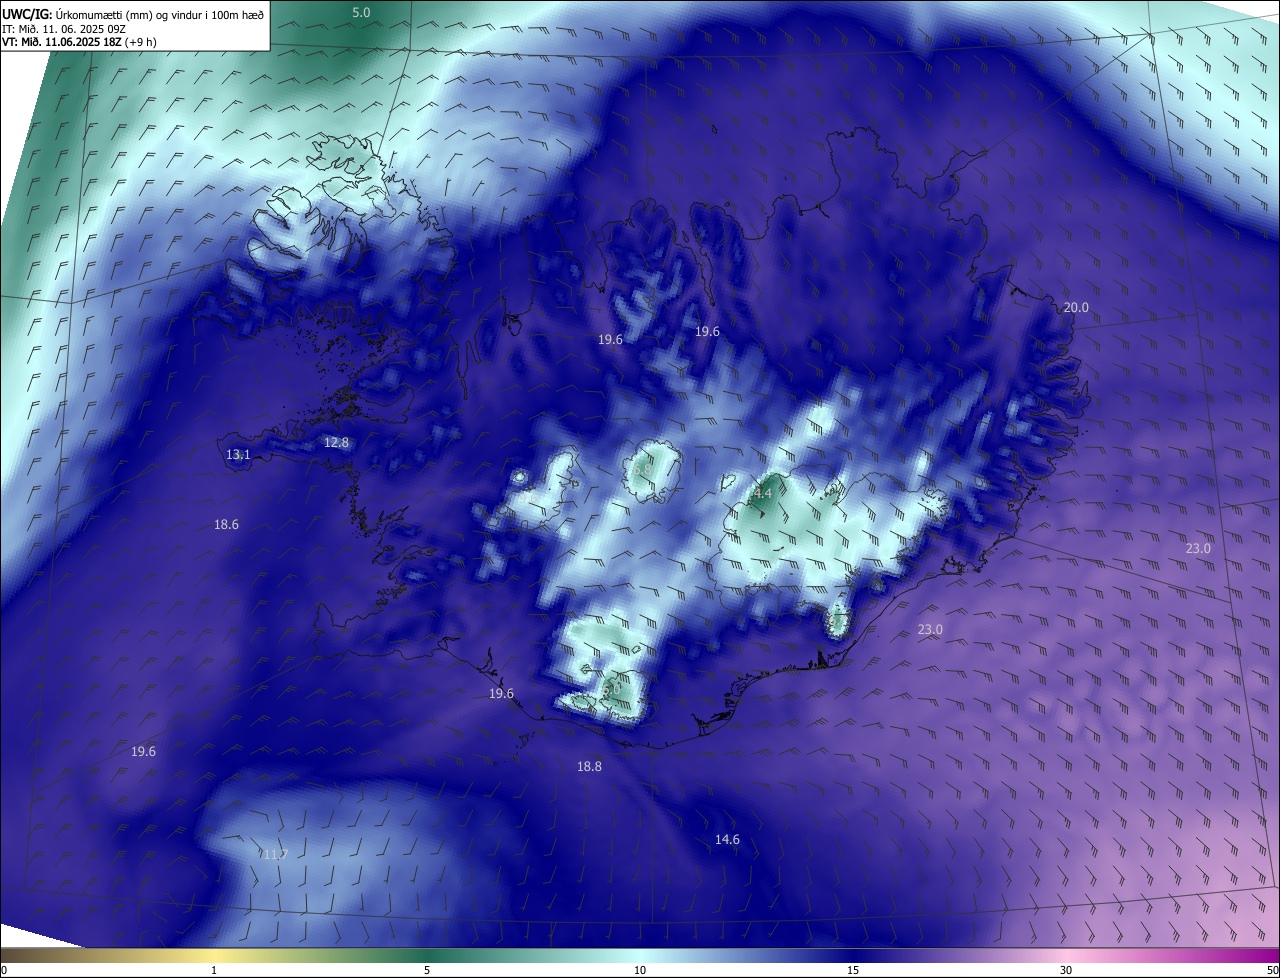Click the 5 tick on the color scale
Screen dimensions: 1280x978
(427, 970)
